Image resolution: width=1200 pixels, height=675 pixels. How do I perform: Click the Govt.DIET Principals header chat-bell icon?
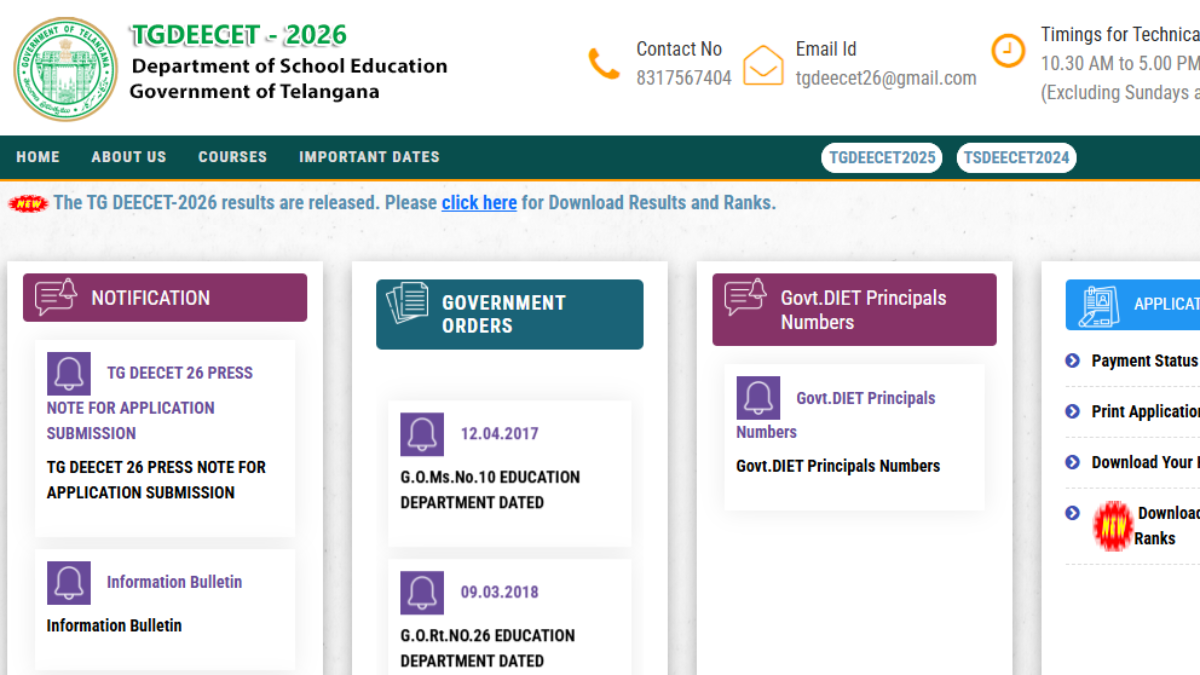pyautogui.click(x=746, y=297)
